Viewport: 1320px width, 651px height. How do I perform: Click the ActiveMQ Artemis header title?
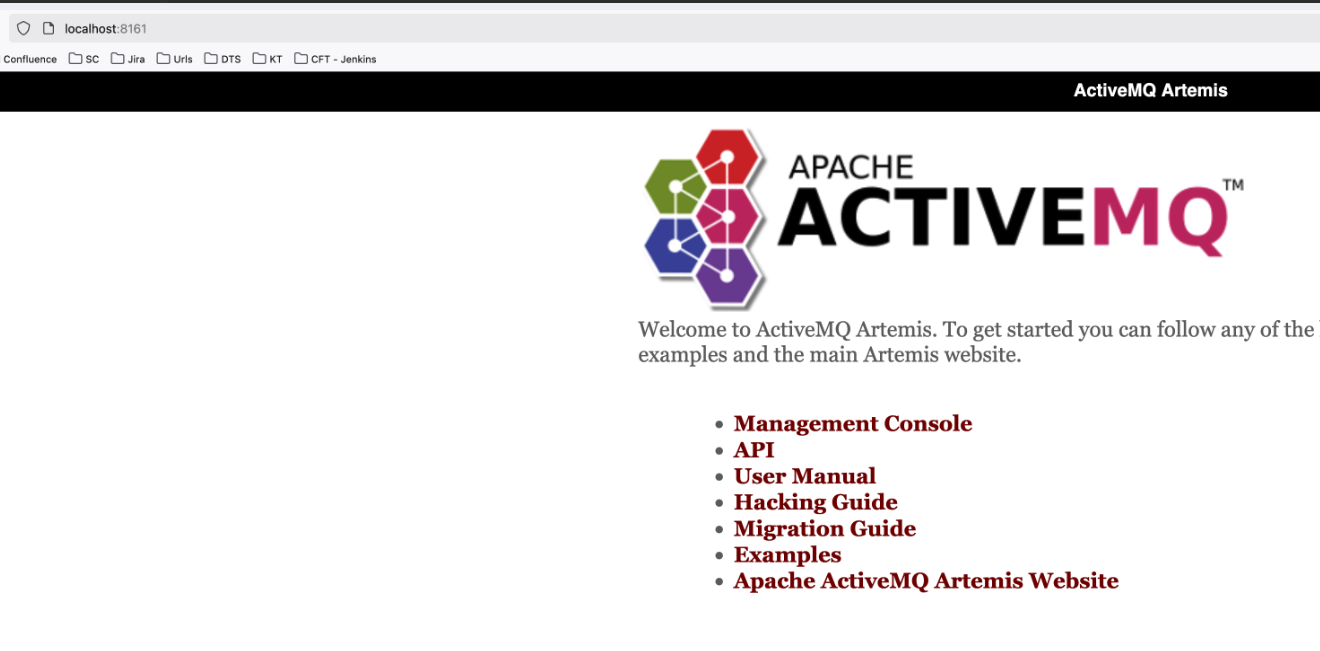coord(1150,91)
